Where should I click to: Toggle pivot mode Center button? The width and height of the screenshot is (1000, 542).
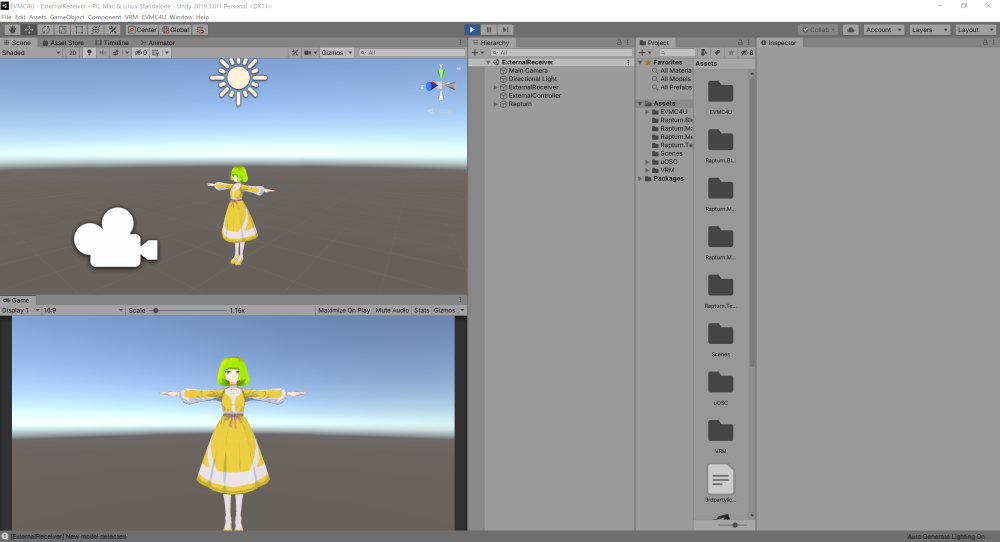pyautogui.click(x=142, y=29)
